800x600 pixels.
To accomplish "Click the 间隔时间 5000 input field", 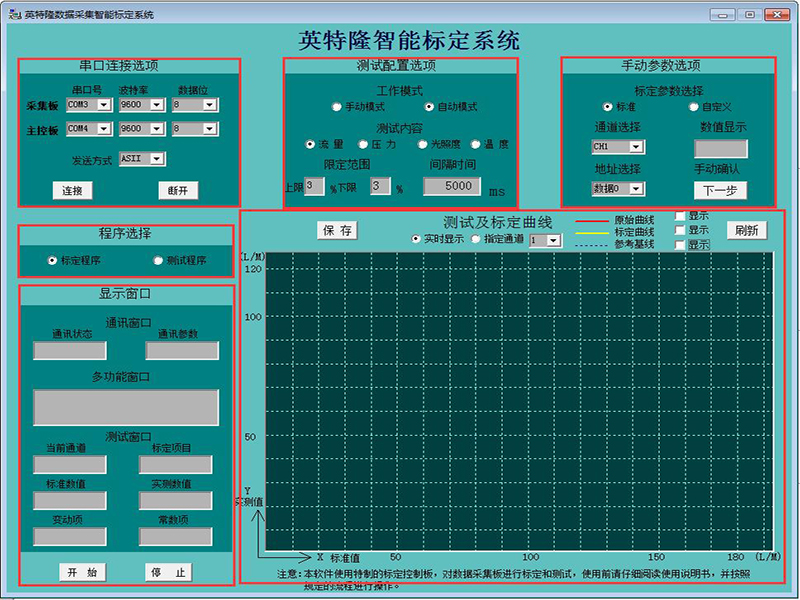I will pyautogui.click(x=458, y=186).
